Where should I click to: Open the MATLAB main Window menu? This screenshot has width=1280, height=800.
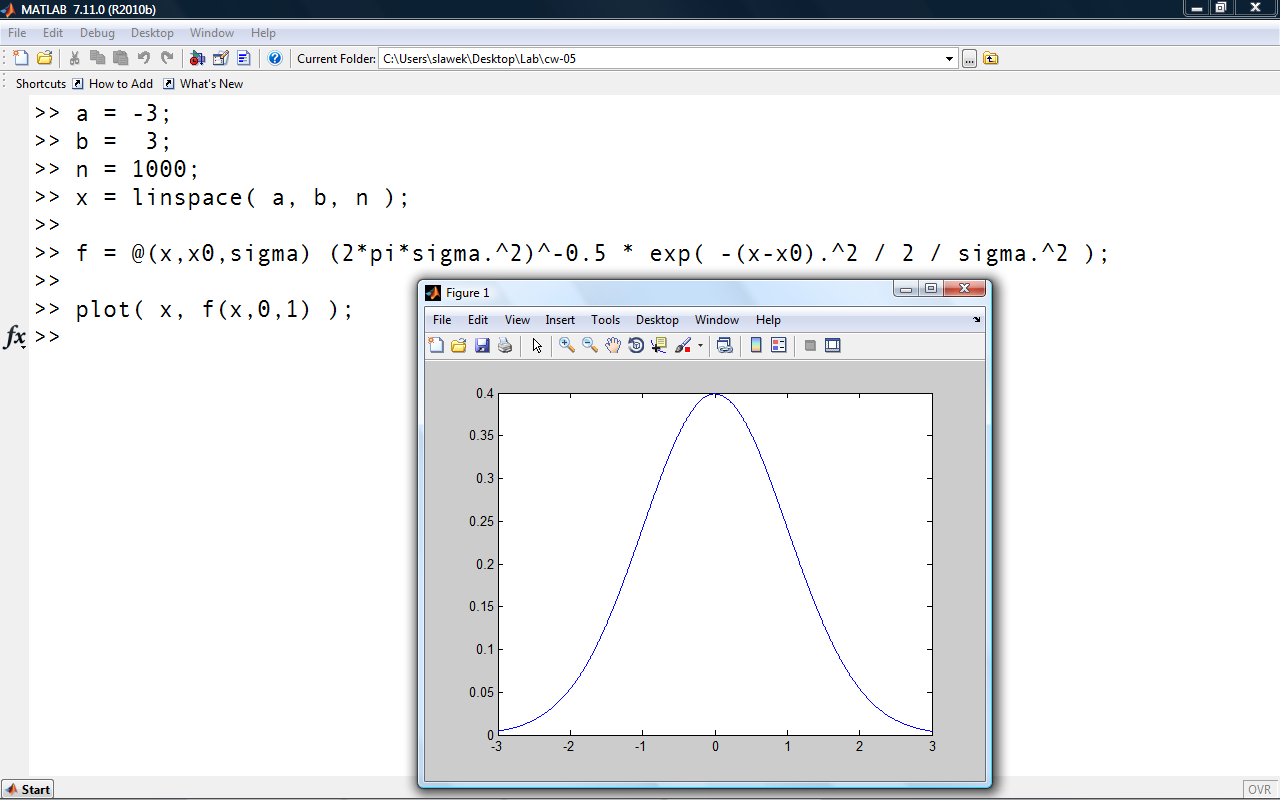[212, 33]
